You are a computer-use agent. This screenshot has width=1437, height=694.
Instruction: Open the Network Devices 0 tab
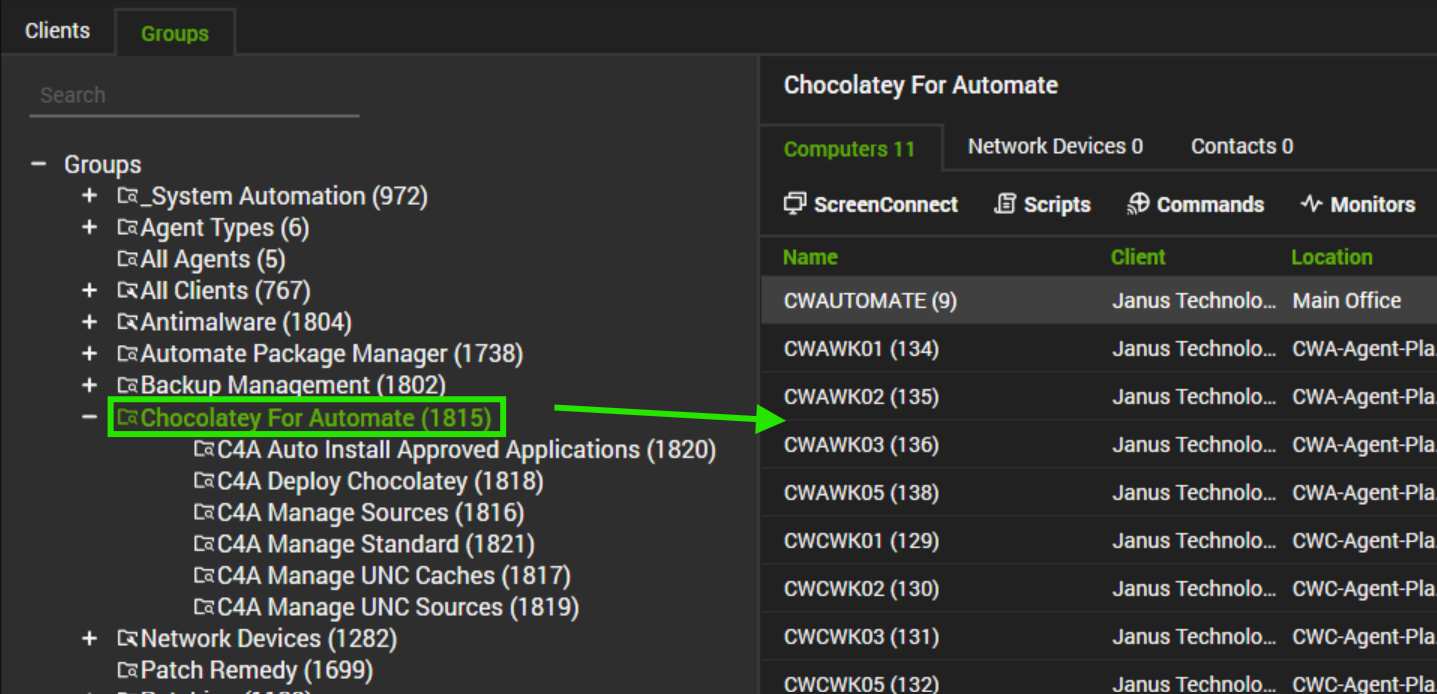[x=1055, y=147]
